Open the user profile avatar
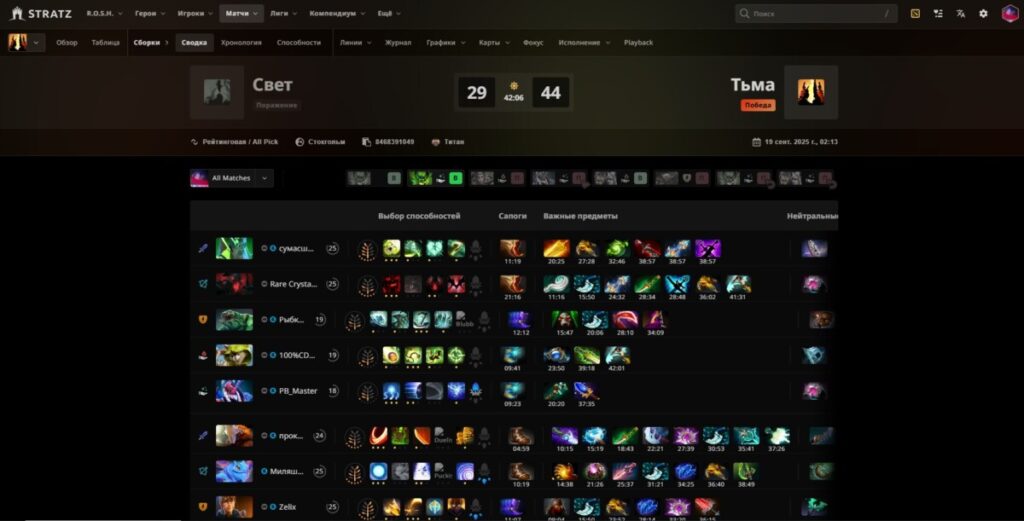 point(1010,13)
